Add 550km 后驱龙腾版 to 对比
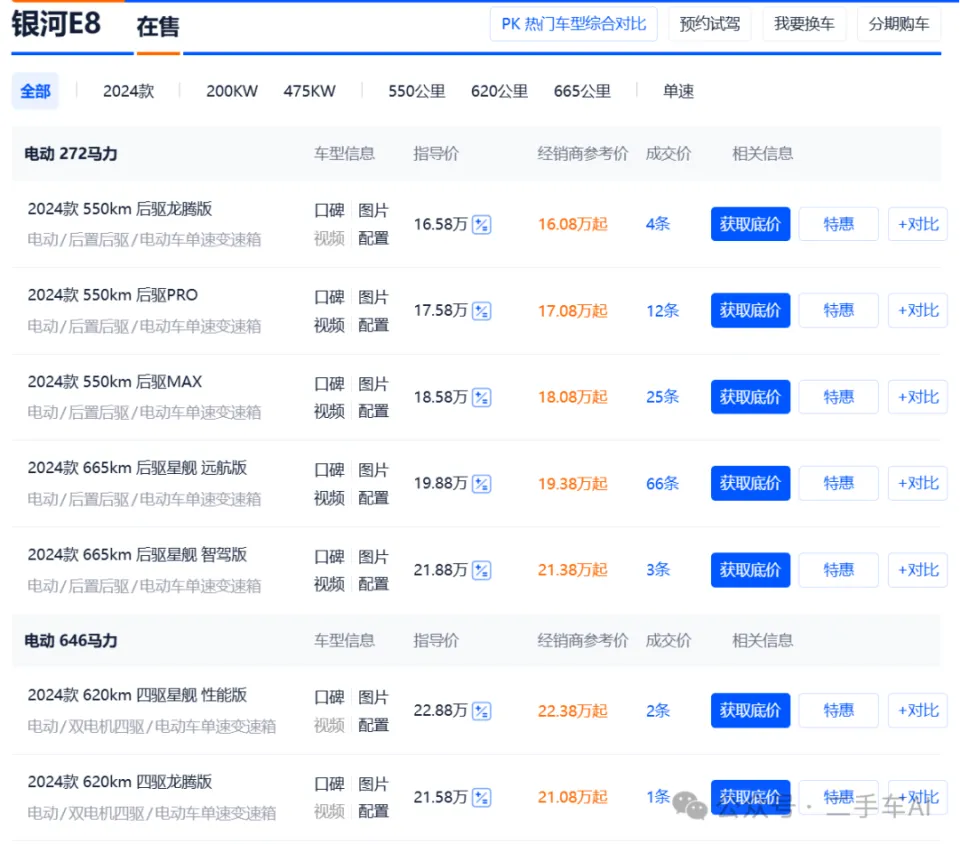This screenshot has height=844, width=960. [x=918, y=224]
